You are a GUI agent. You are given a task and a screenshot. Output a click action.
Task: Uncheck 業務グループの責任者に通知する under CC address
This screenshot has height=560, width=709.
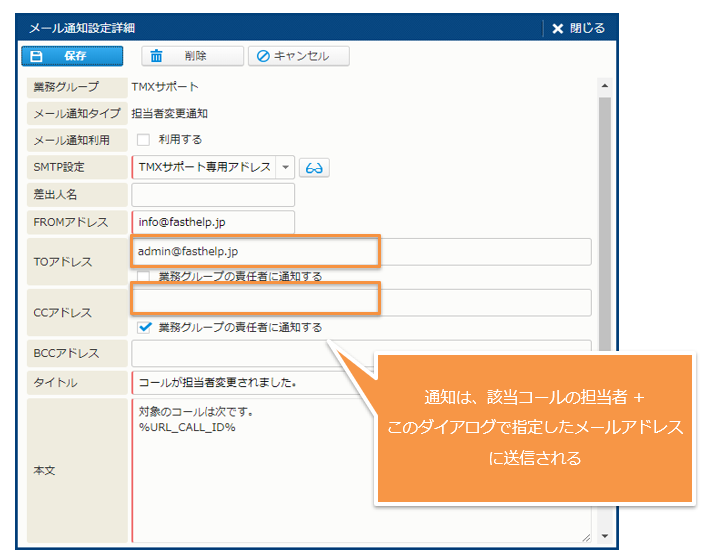click(144, 327)
